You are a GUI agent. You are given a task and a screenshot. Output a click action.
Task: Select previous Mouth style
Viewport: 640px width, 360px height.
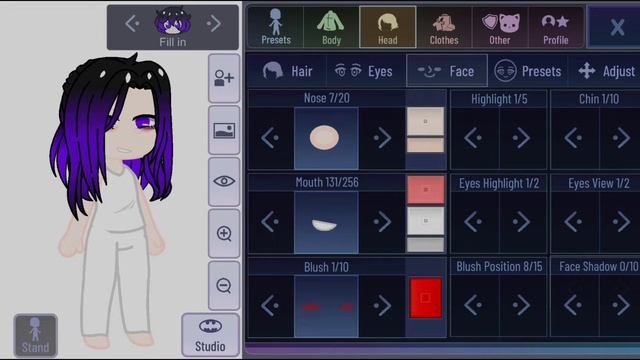tap(270, 222)
